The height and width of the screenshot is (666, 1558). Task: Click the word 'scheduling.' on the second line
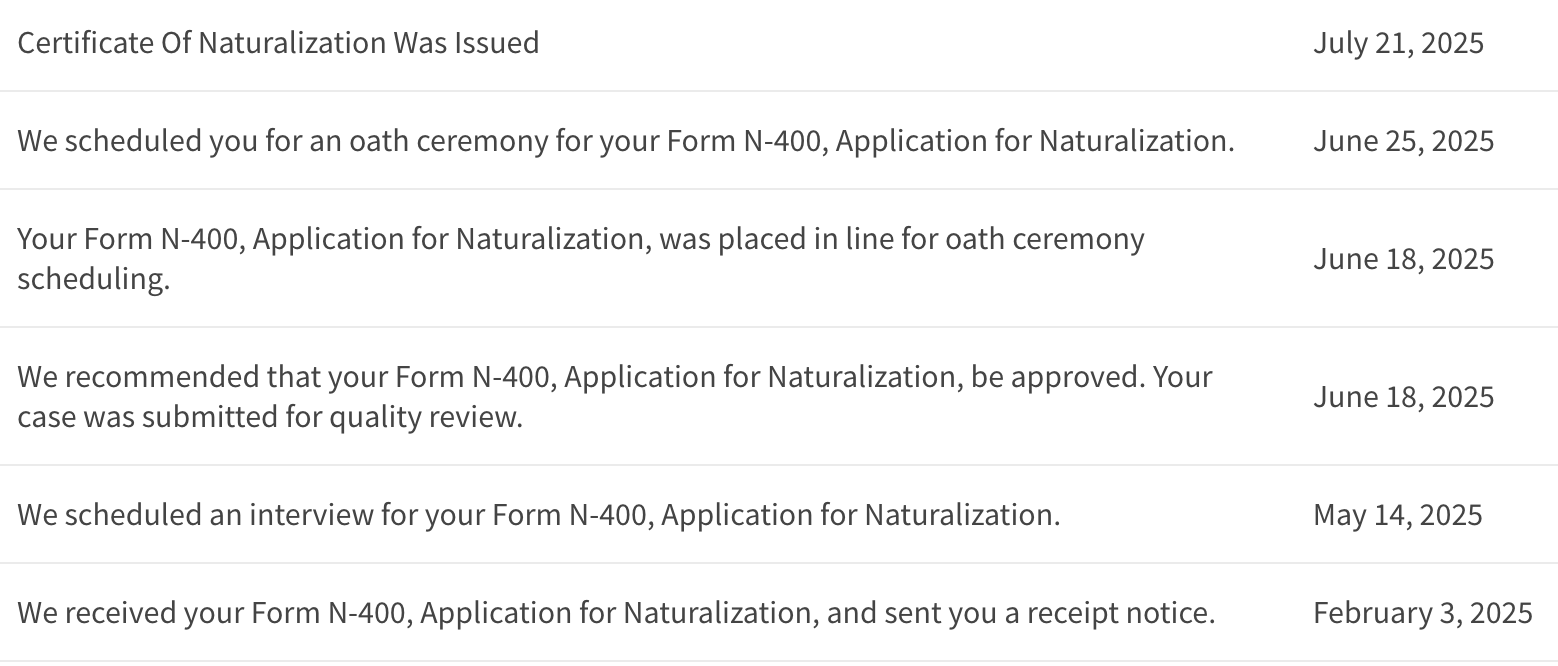[x=94, y=279]
